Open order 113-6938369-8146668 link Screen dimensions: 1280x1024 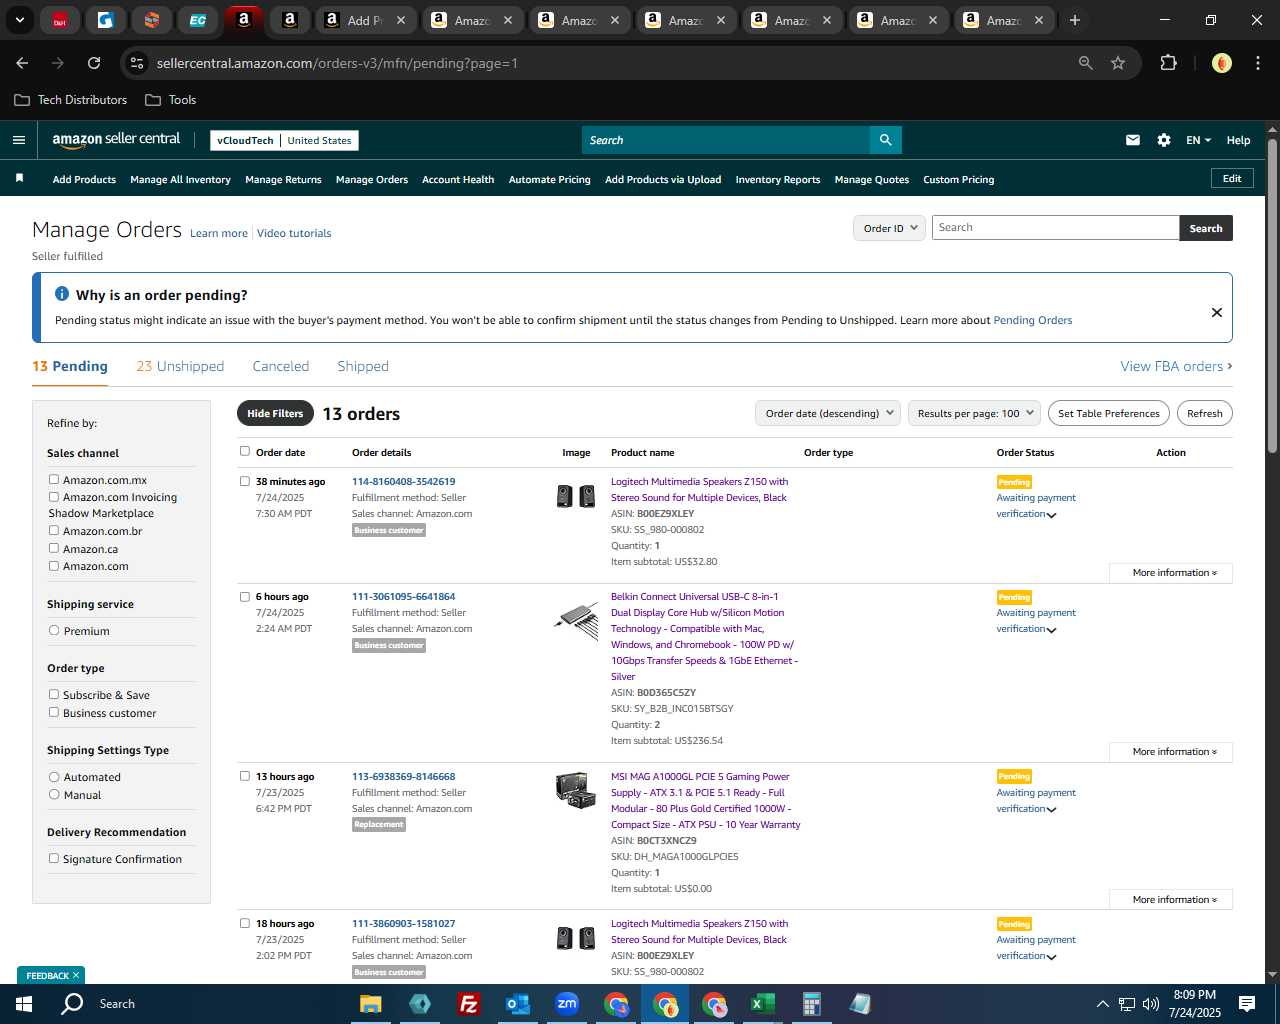[403, 776]
